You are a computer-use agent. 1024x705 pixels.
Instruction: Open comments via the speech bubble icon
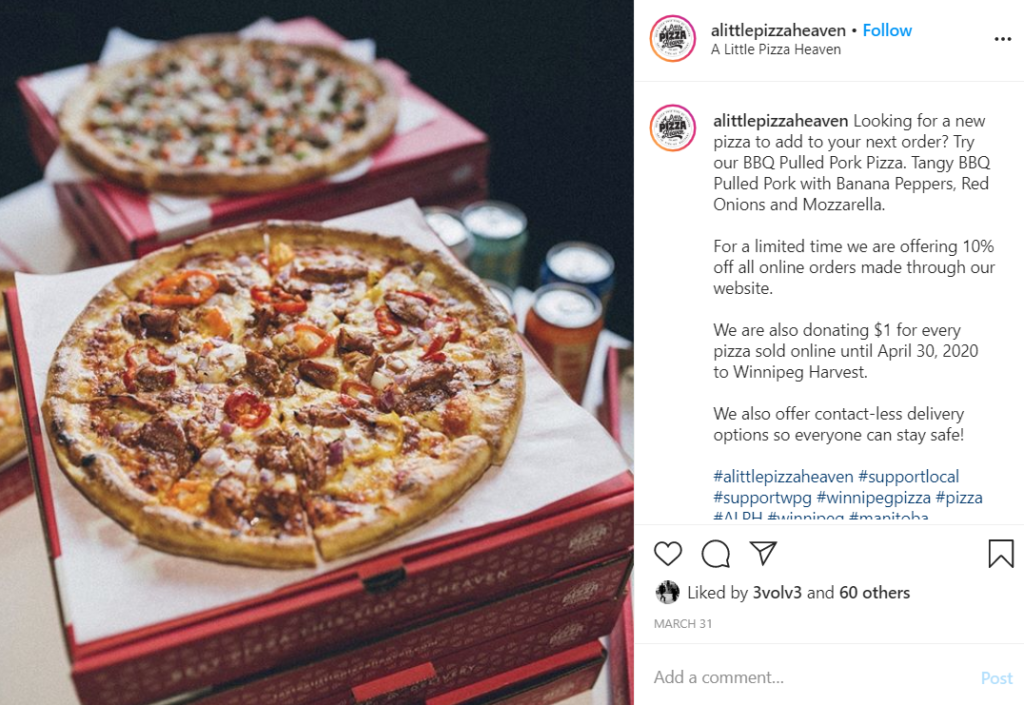[716, 554]
